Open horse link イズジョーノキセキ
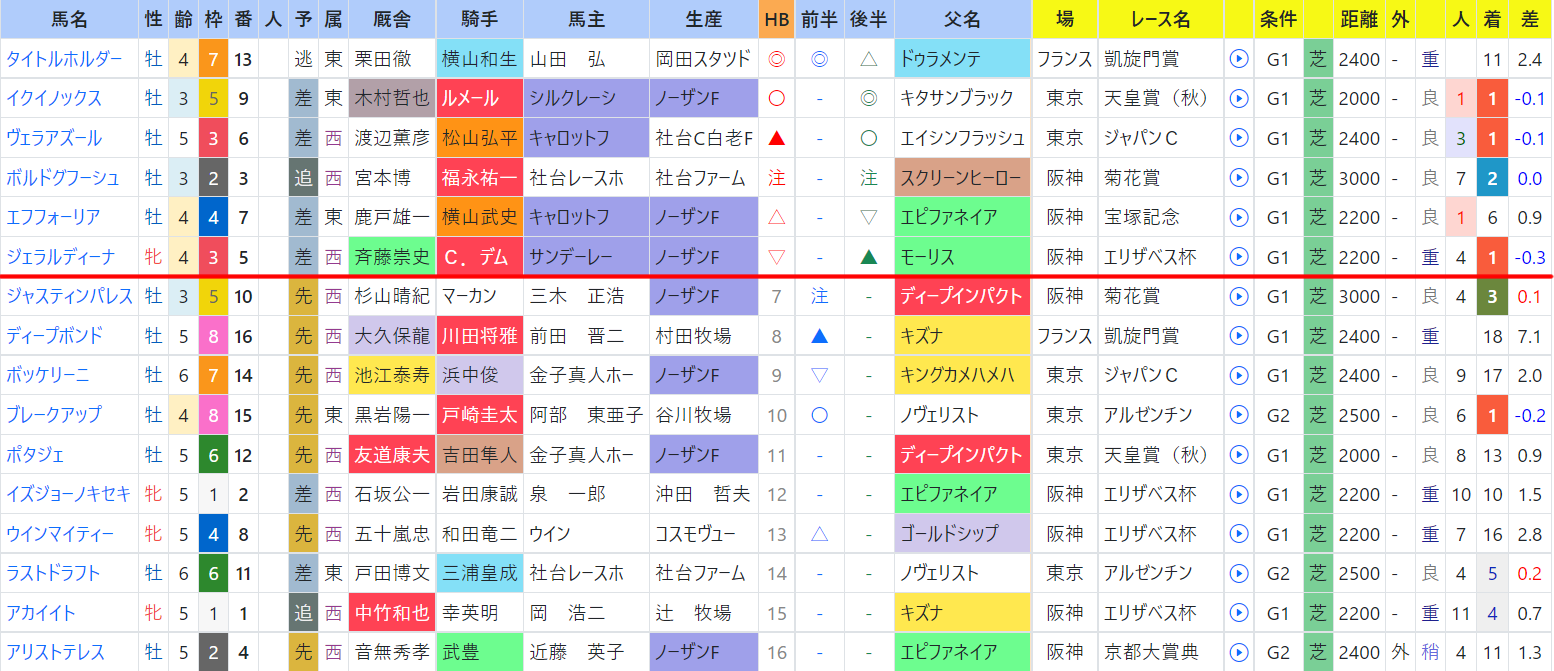Screen dimensions: 1554x671 (69, 494)
